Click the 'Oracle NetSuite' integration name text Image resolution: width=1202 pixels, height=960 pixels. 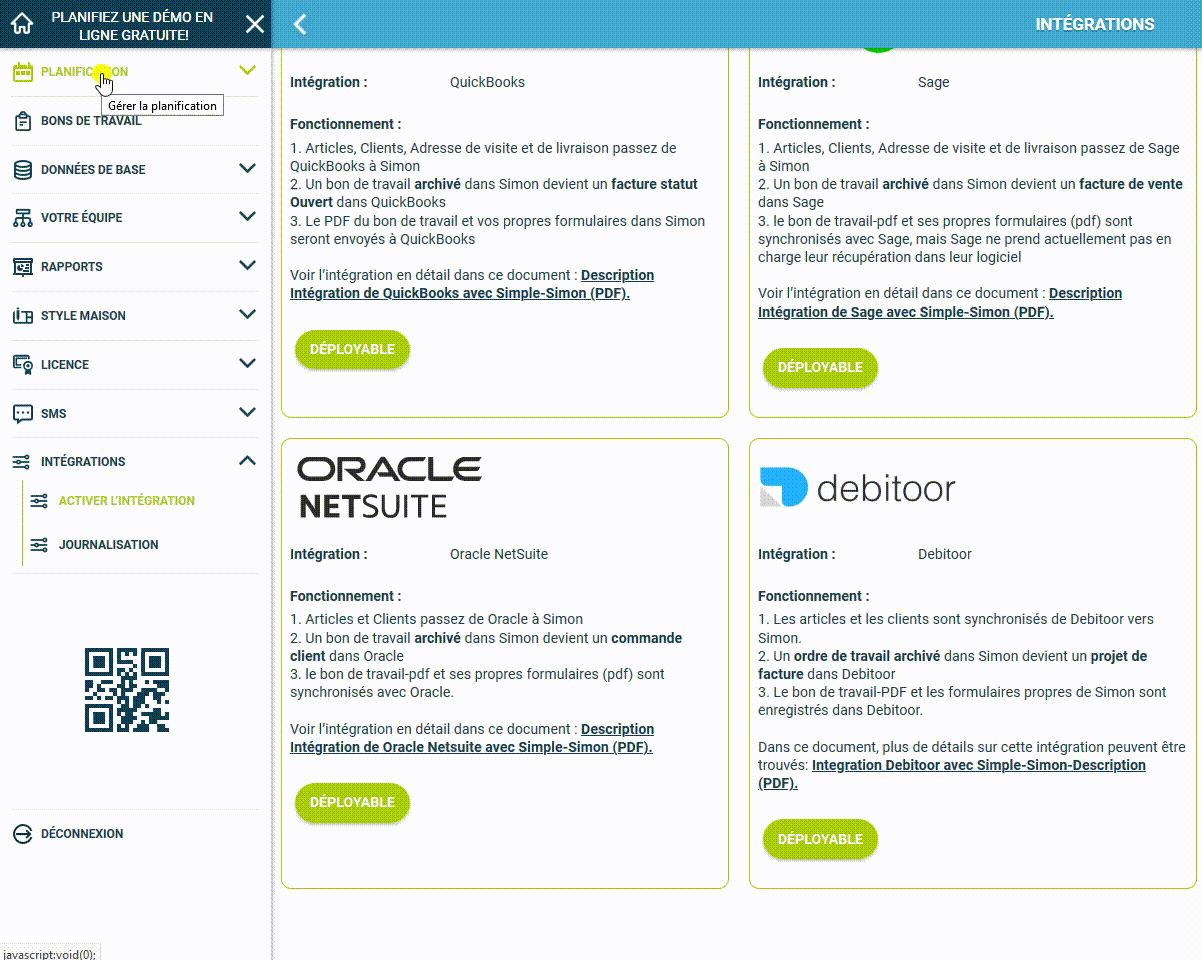(x=499, y=554)
